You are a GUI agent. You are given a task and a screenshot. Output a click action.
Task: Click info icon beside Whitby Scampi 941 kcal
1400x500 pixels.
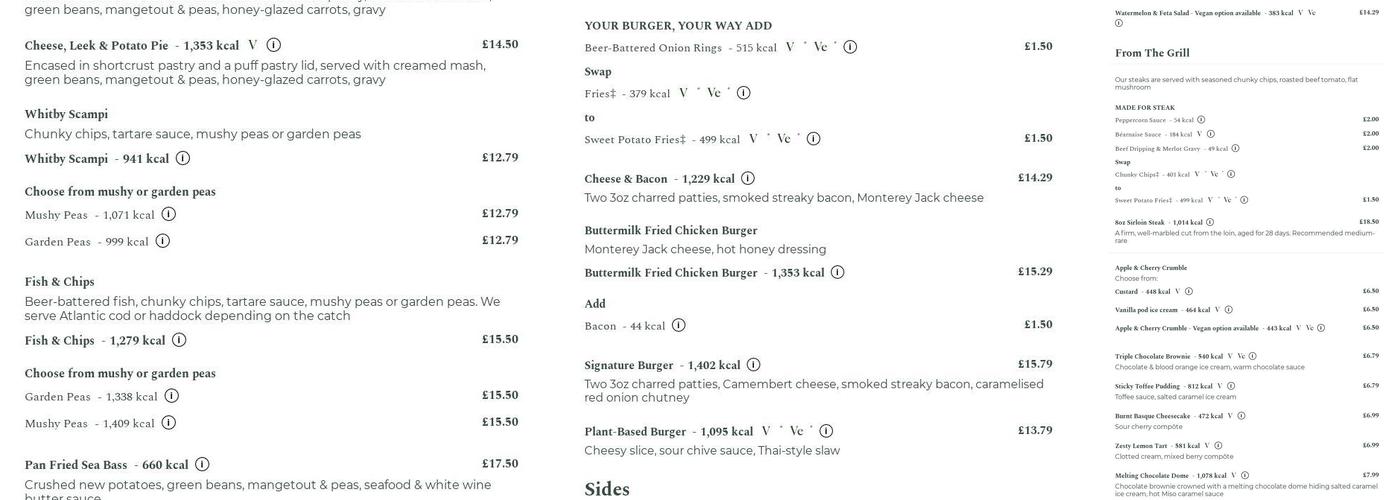click(183, 158)
